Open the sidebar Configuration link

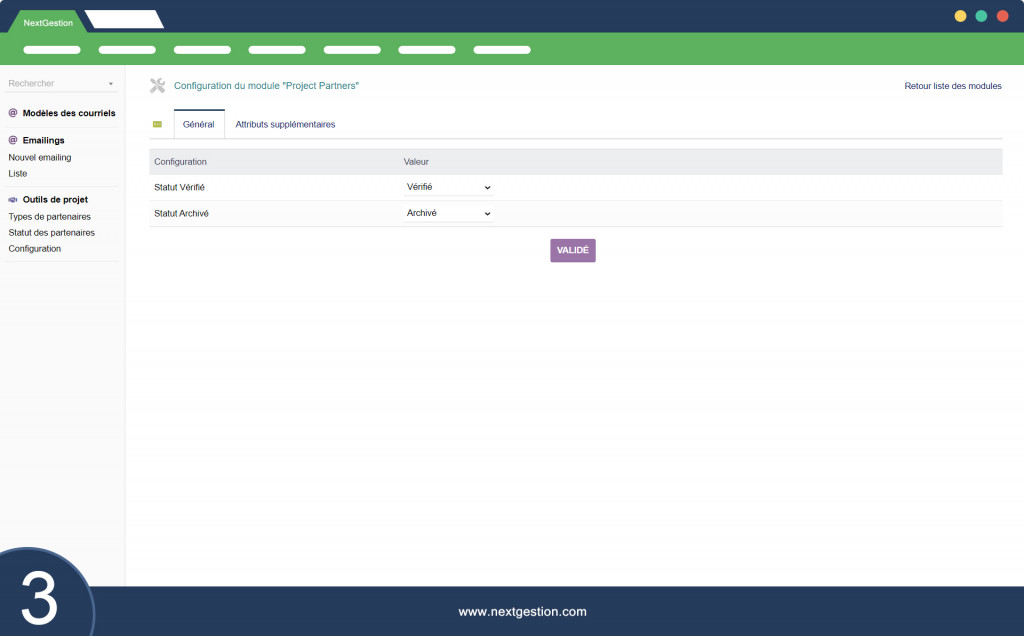pyautogui.click(x=35, y=249)
